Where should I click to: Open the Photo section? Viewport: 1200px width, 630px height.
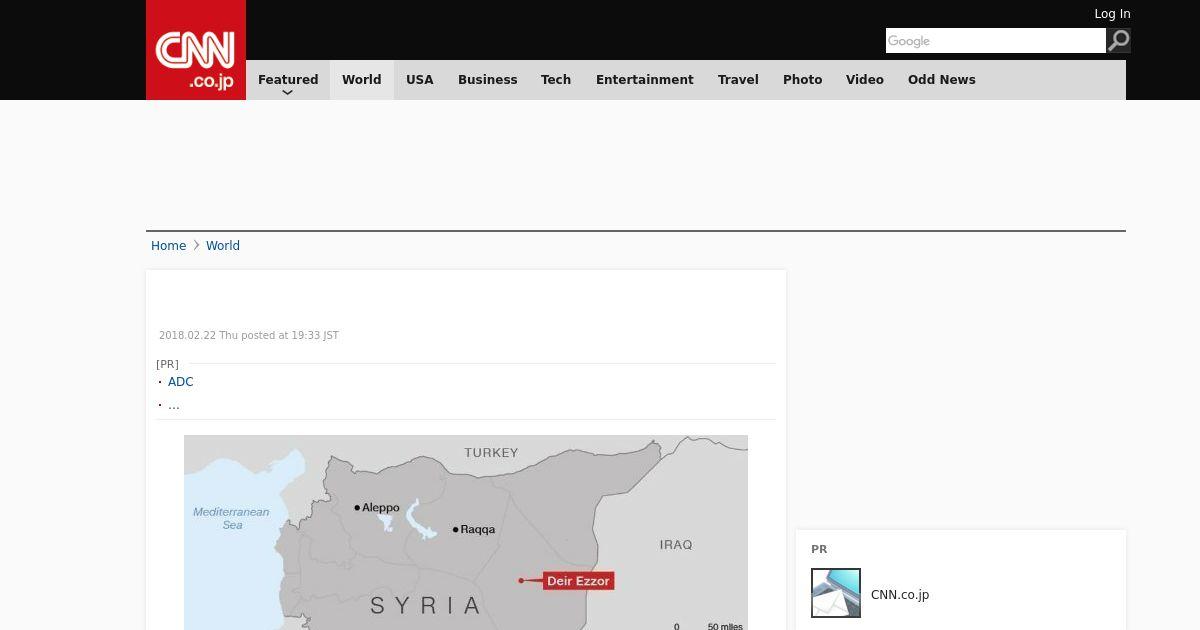click(x=803, y=80)
